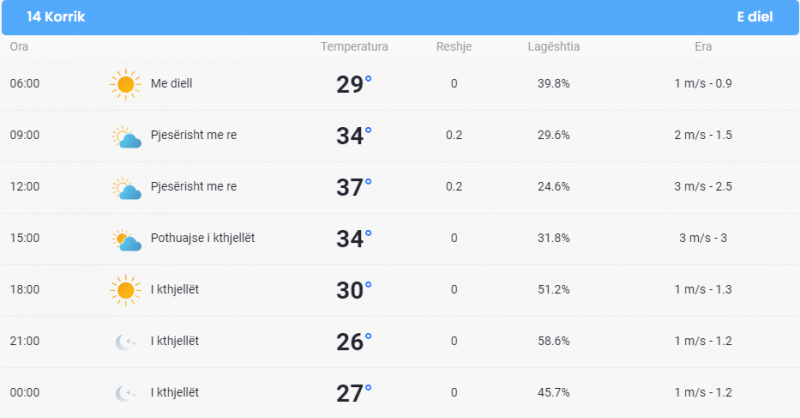
Task: Select the 37° temperature at 12:00
Action: click(x=354, y=187)
